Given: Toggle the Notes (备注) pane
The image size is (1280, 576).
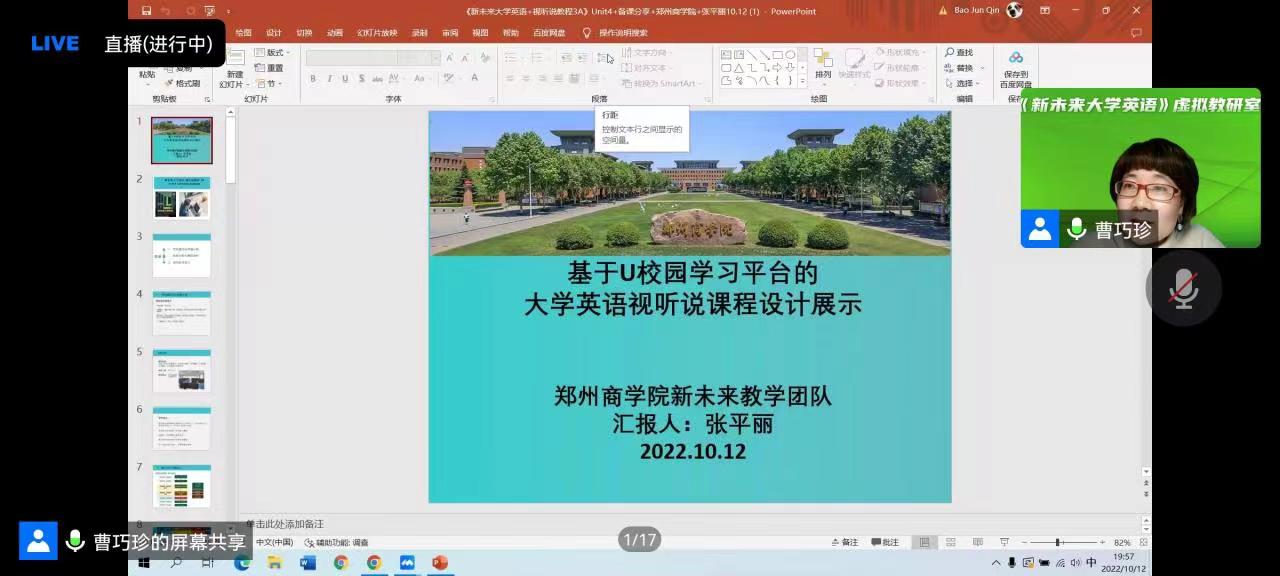Looking at the screenshot, I should point(845,542).
